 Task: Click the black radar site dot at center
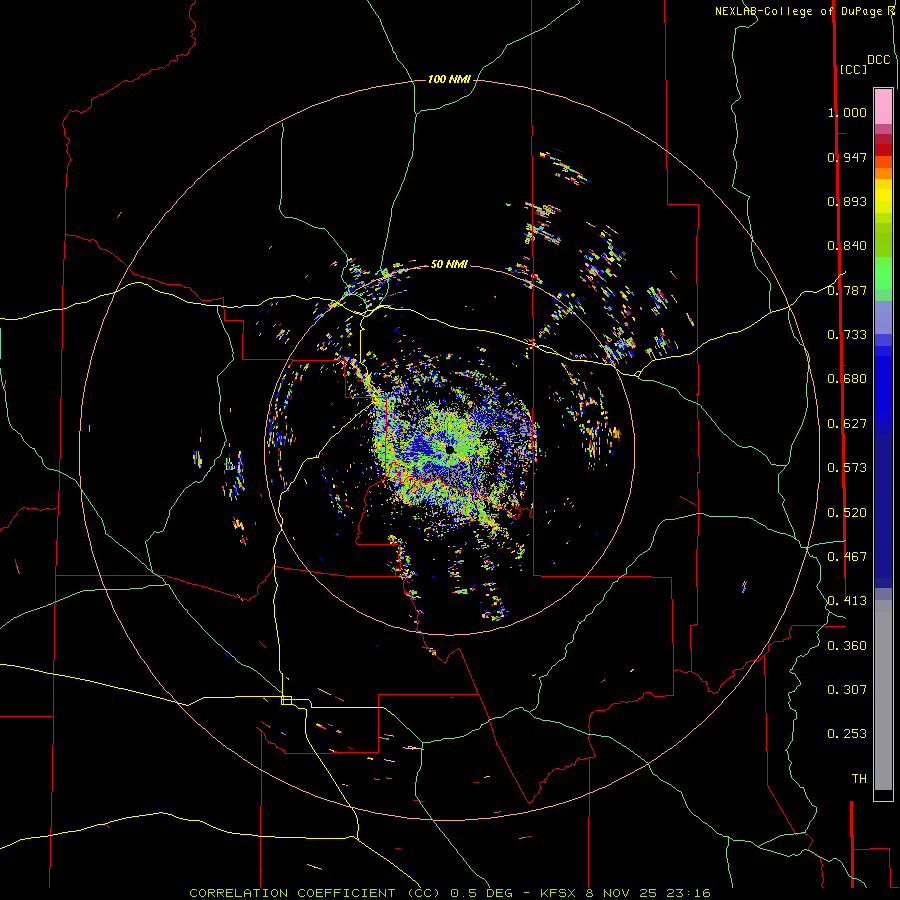pyautogui.click(x=450, y=449)
